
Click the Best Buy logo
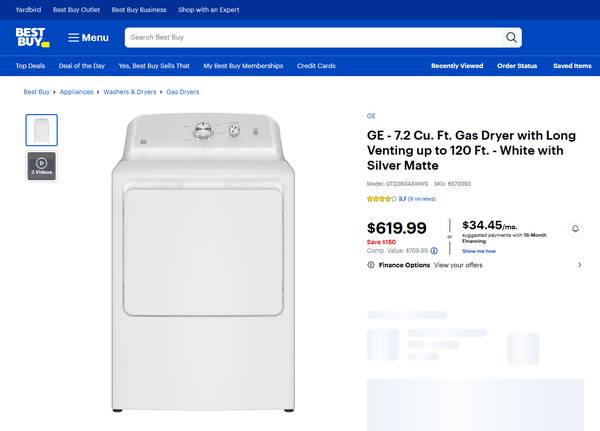click(x=32, y=37)
